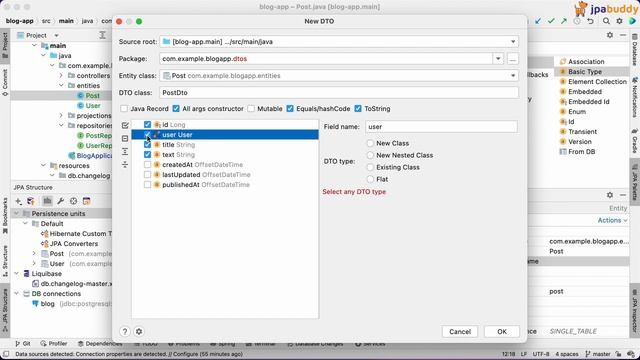Click the undo arrow icon in top toolbar

[x=590, y=21]
